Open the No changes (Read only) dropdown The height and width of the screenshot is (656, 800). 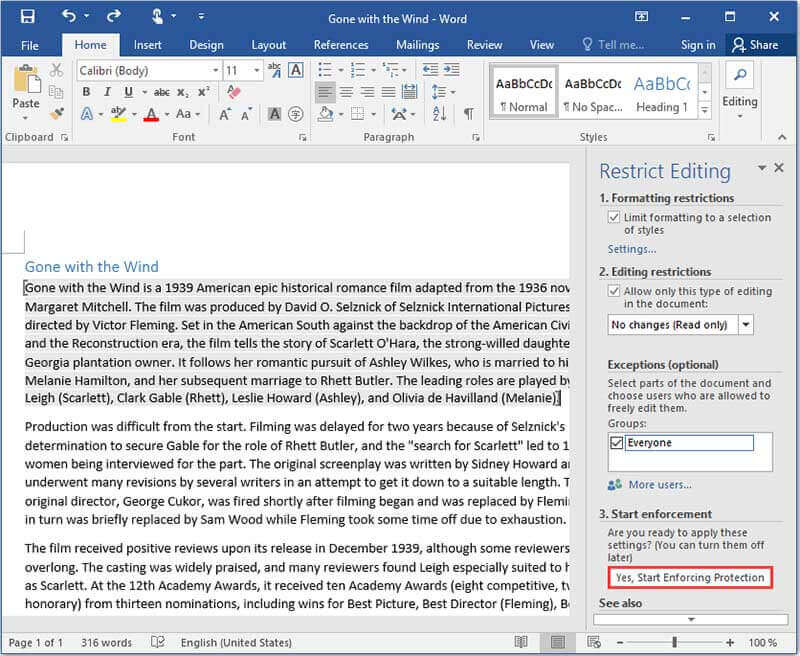pyautogui.click(x=745, y=324)
